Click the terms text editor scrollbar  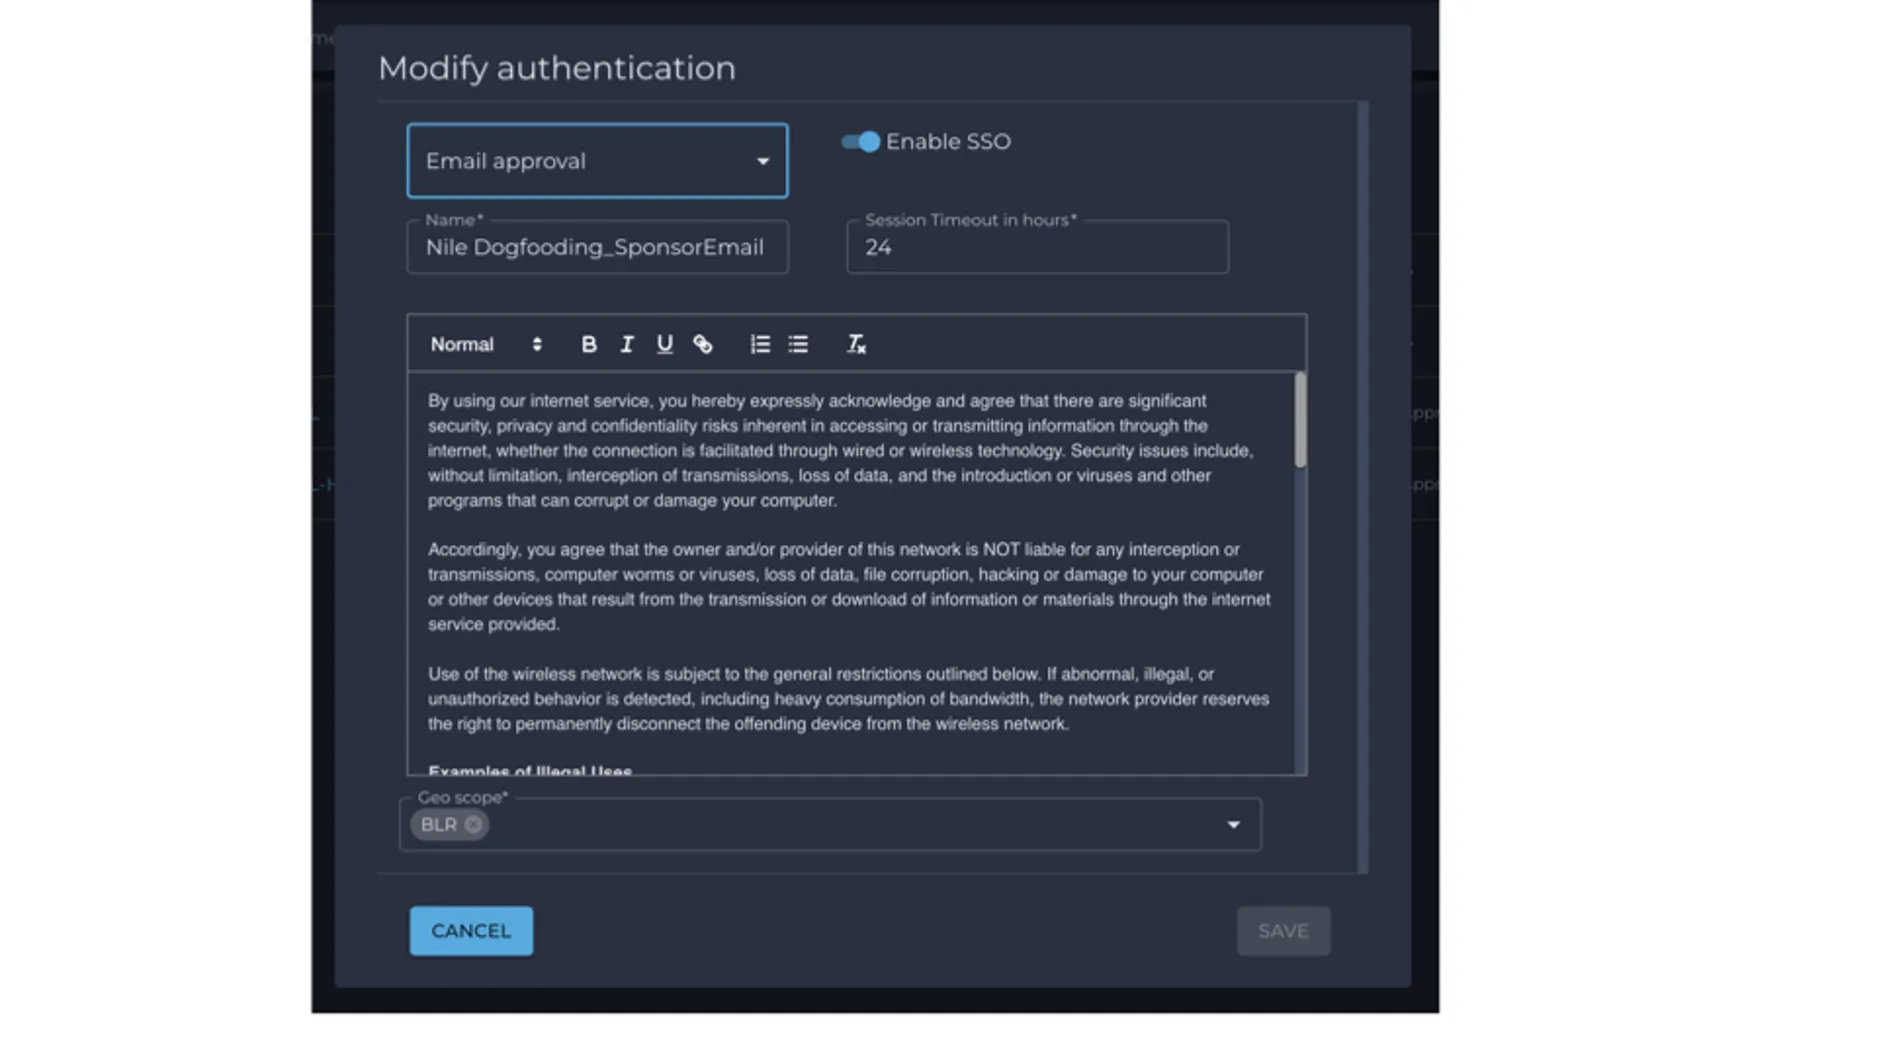click(1300, 420)
